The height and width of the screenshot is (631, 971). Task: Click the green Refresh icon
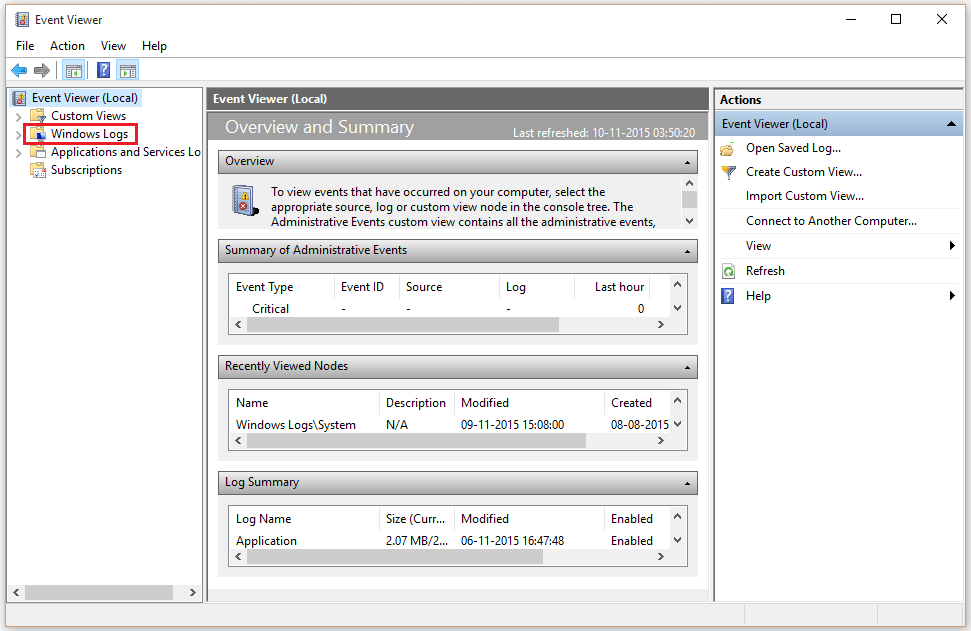(x=729, y=271)
